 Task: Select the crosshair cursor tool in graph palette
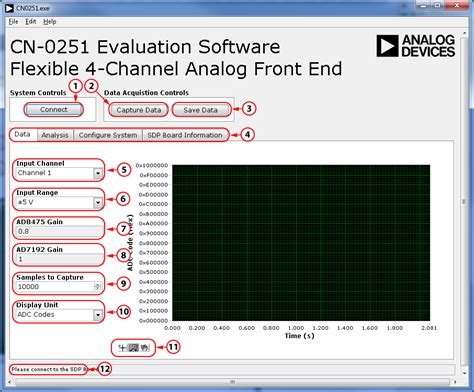tap(122, 348)
